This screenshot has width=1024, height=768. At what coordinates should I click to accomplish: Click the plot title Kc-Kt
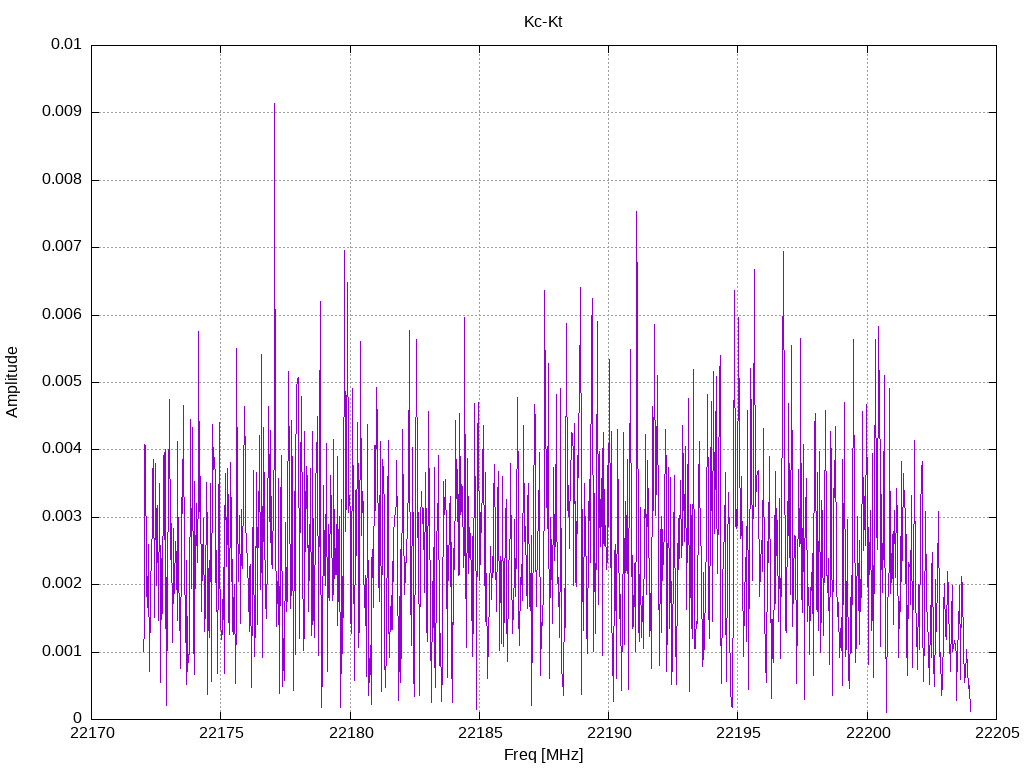pos(543,22)
